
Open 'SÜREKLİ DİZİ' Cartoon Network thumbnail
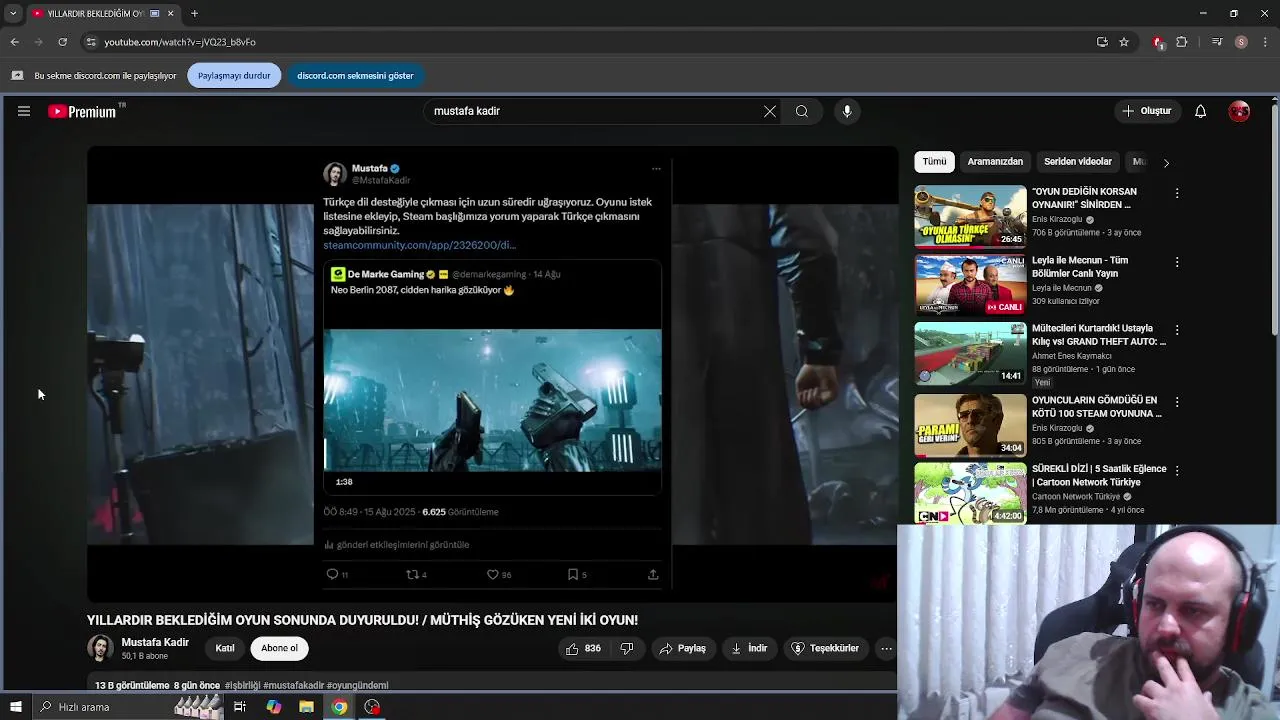click(970, 493)
